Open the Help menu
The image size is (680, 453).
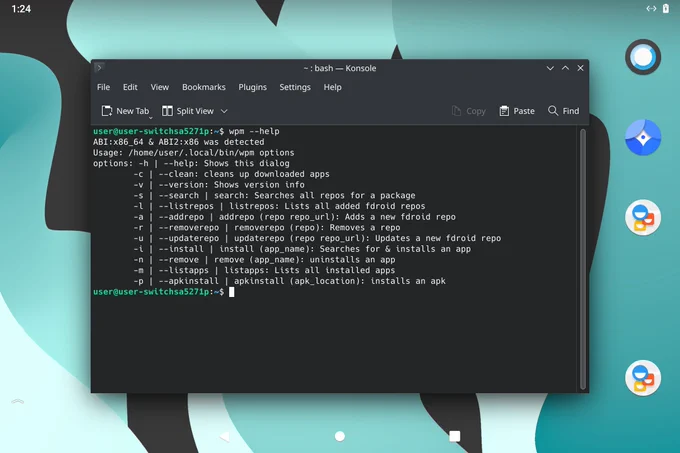click(332, 87)
